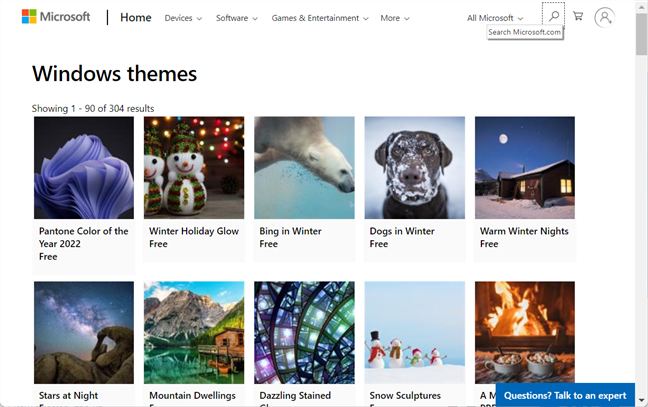Click 'Free' under Dogs in Winter
The height and width of the screenshot is (407, 648).
tap(379, 244)
